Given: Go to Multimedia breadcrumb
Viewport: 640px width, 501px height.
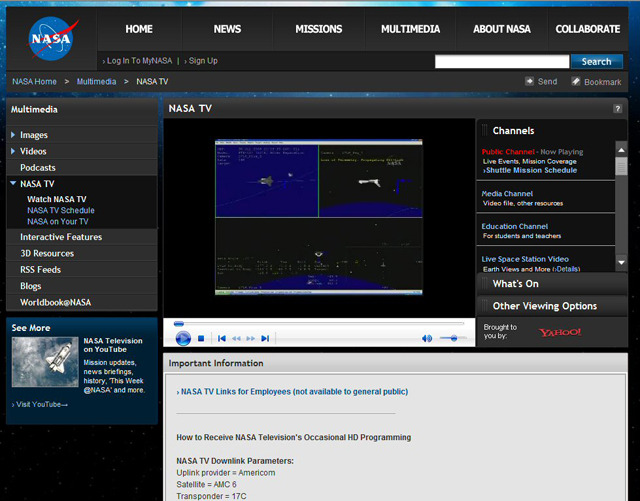Looking at the screenshot, I should [96, 82].
